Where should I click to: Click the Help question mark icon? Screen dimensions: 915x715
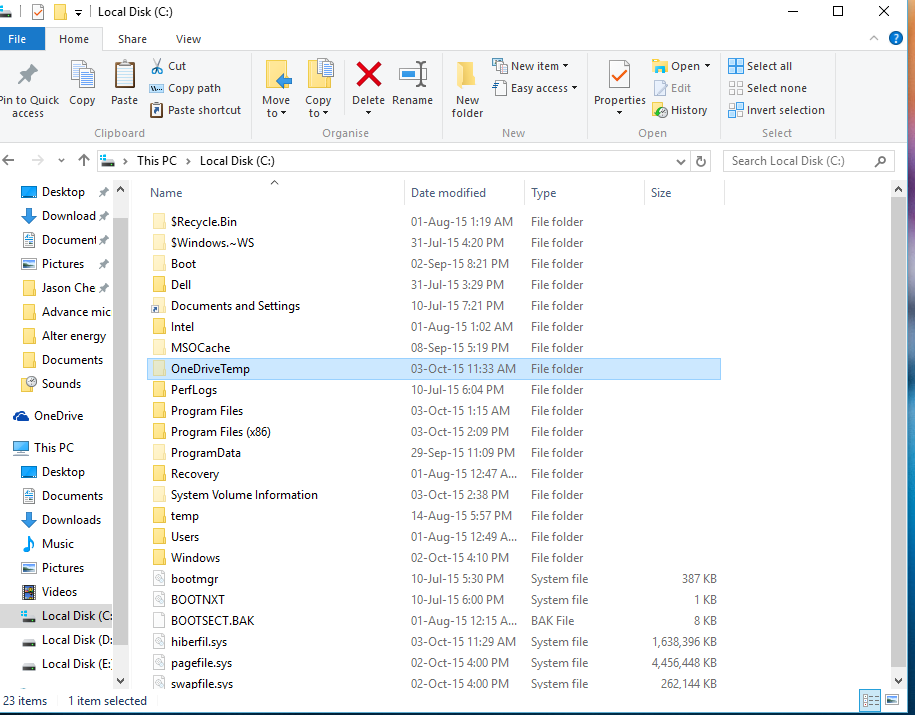pos(896,39)
